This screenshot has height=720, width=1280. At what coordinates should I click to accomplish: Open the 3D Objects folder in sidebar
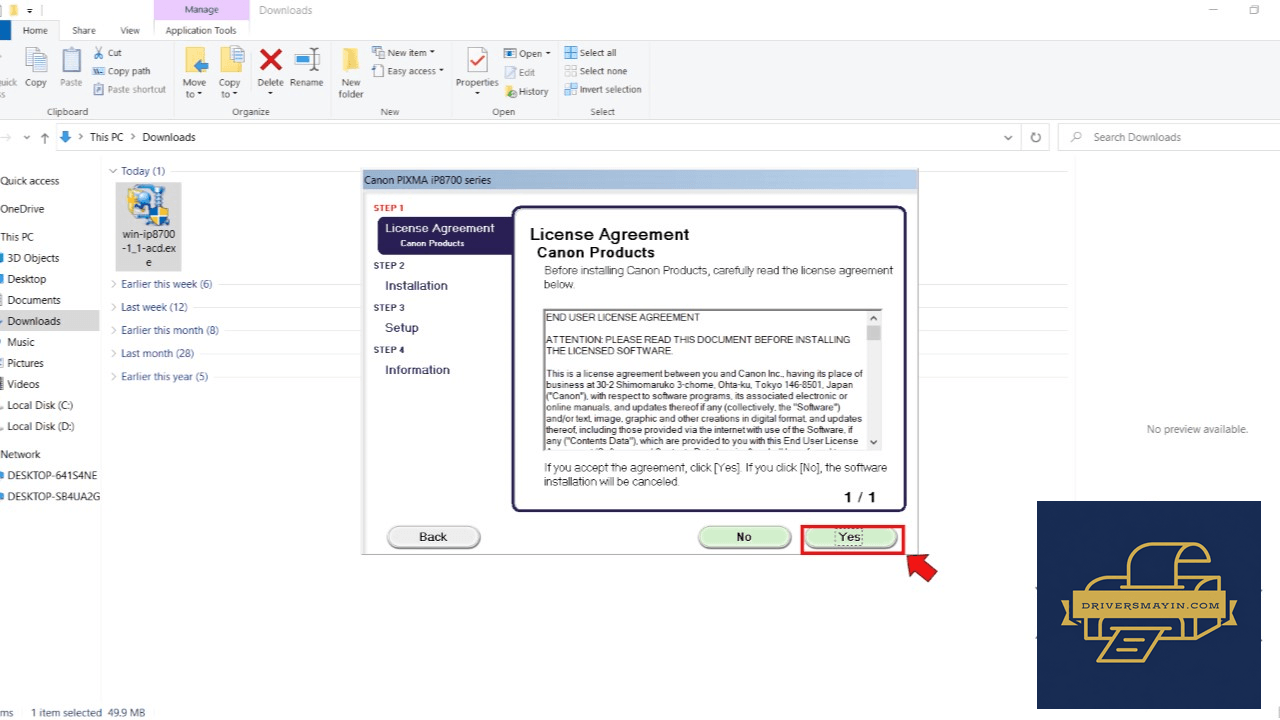click(x=33, y=258)
